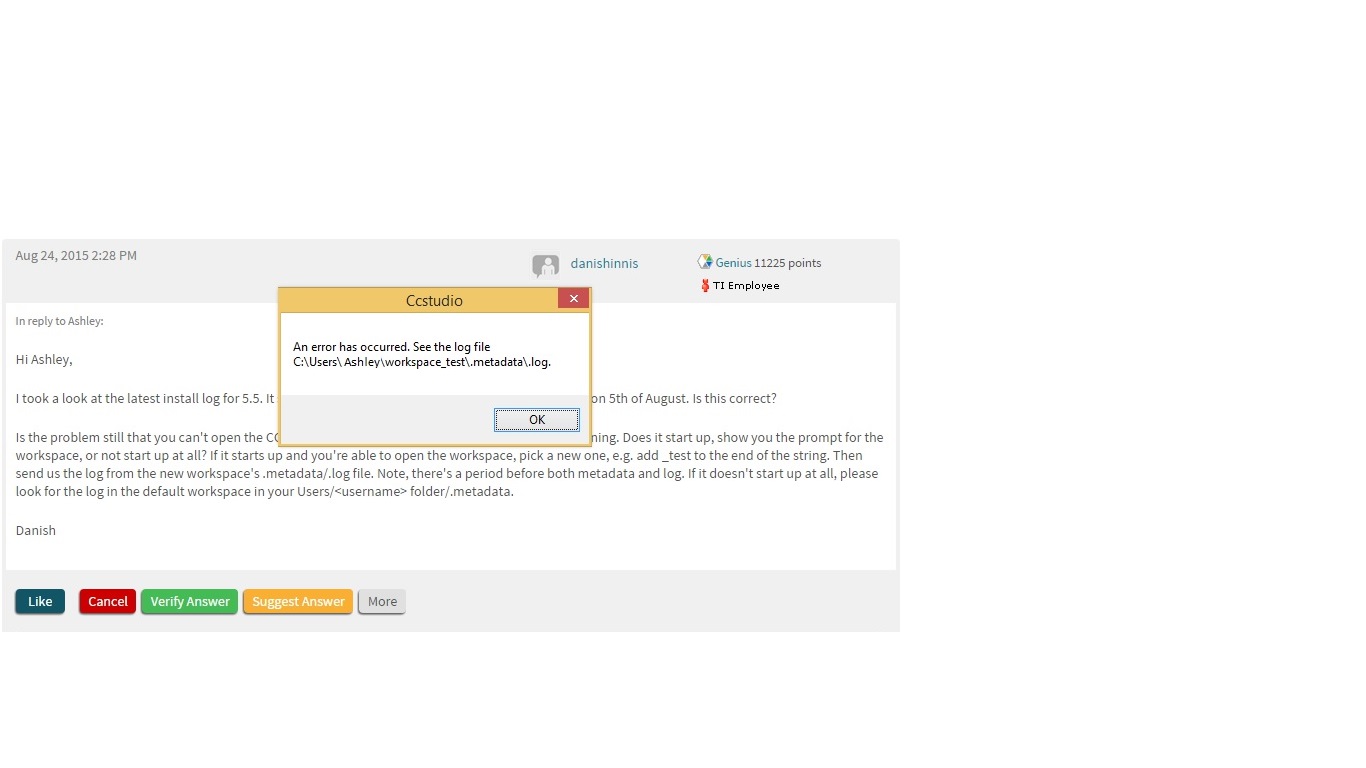Click the 'TI Employee' label

[x=746, y=286]
